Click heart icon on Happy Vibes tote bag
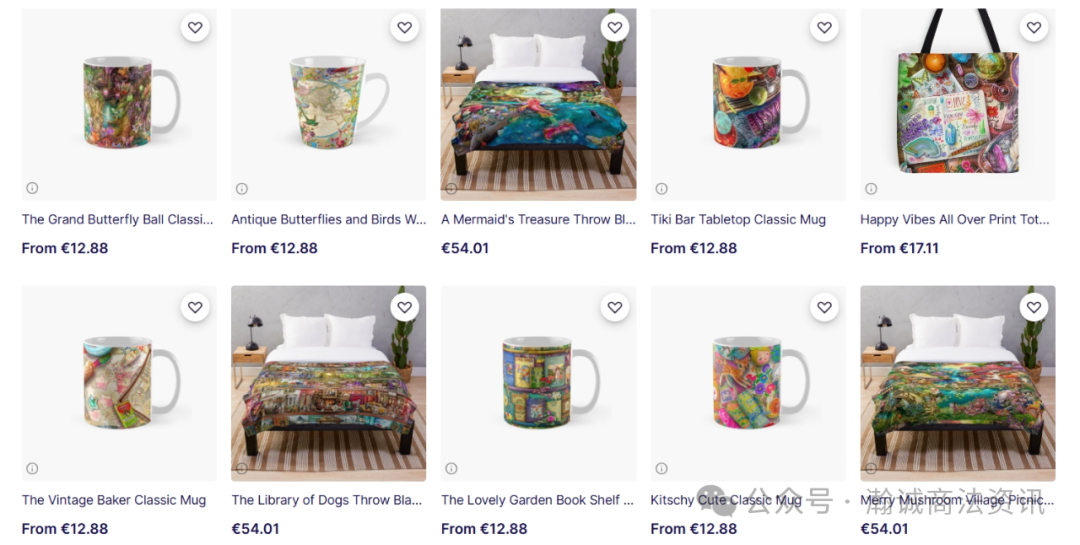The height and width of the screenshot is (545, 1080). (x=1034, y=28)
